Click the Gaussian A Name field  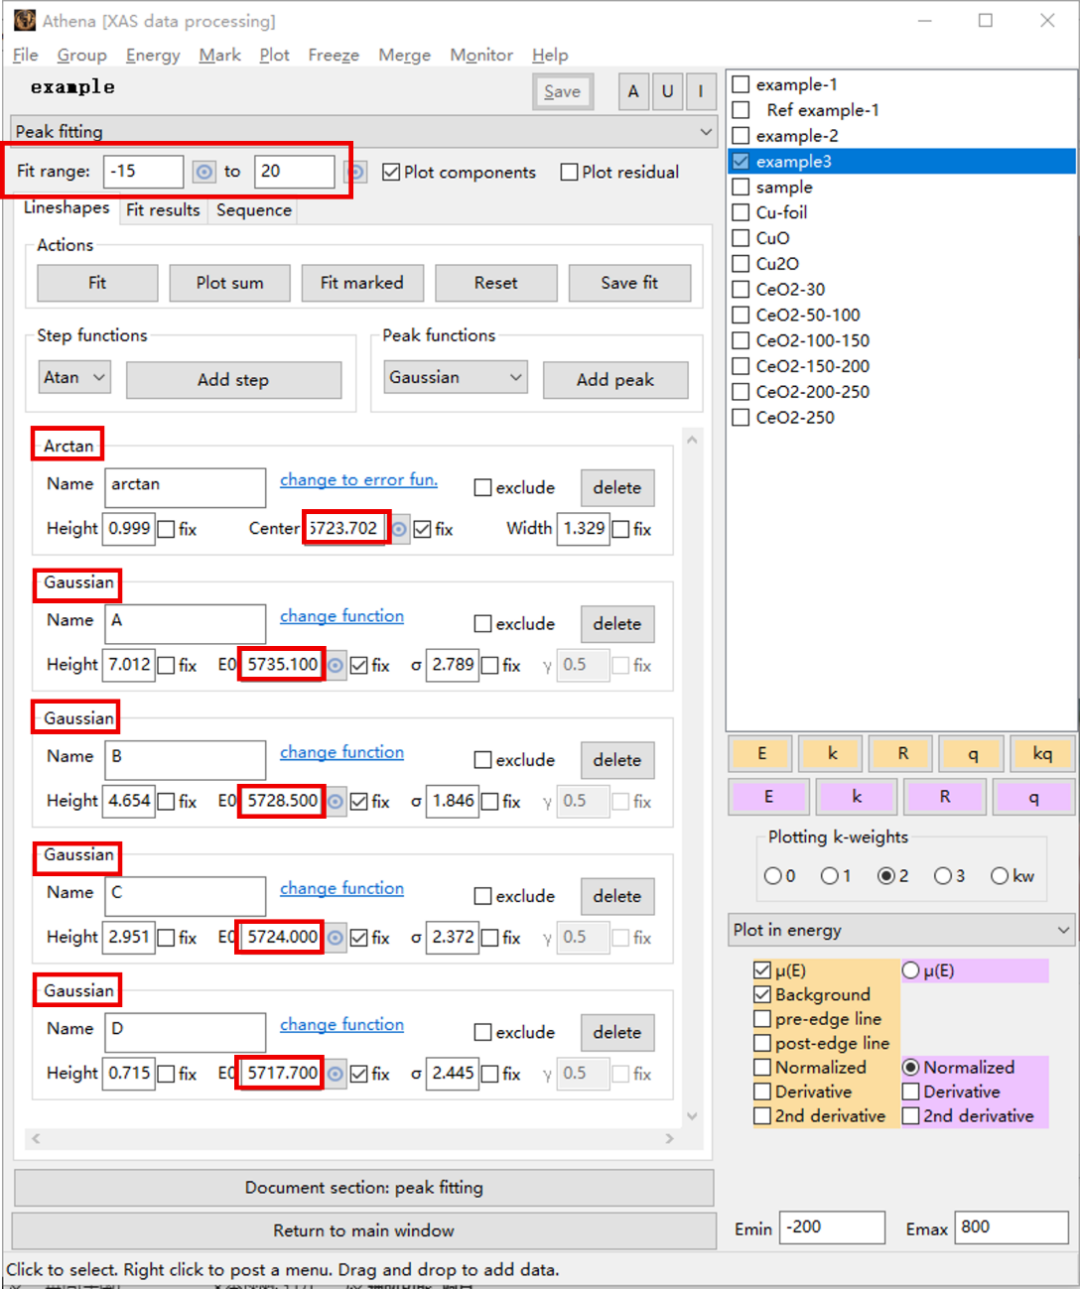pyautogui.click(x=186, y=622)
